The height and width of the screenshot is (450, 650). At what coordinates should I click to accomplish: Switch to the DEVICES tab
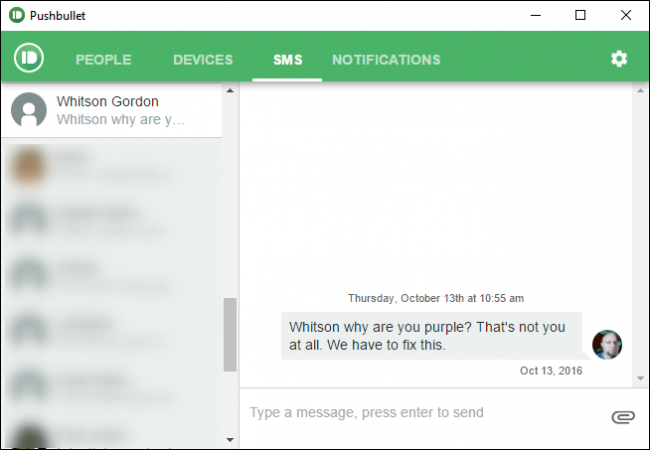(203, 60)
